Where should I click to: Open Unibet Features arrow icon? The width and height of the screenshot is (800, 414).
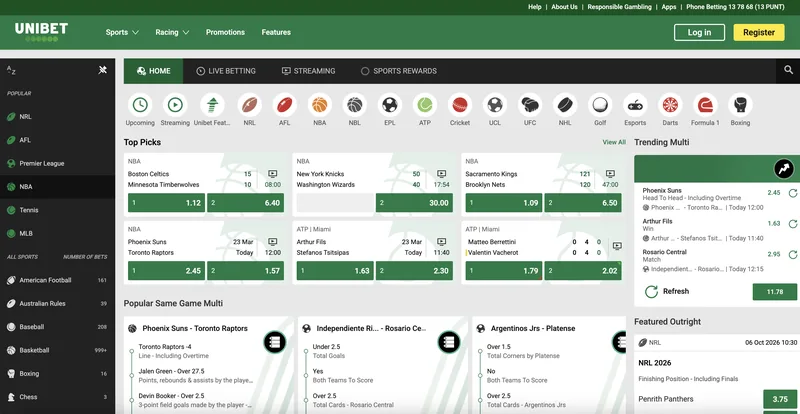212,105
